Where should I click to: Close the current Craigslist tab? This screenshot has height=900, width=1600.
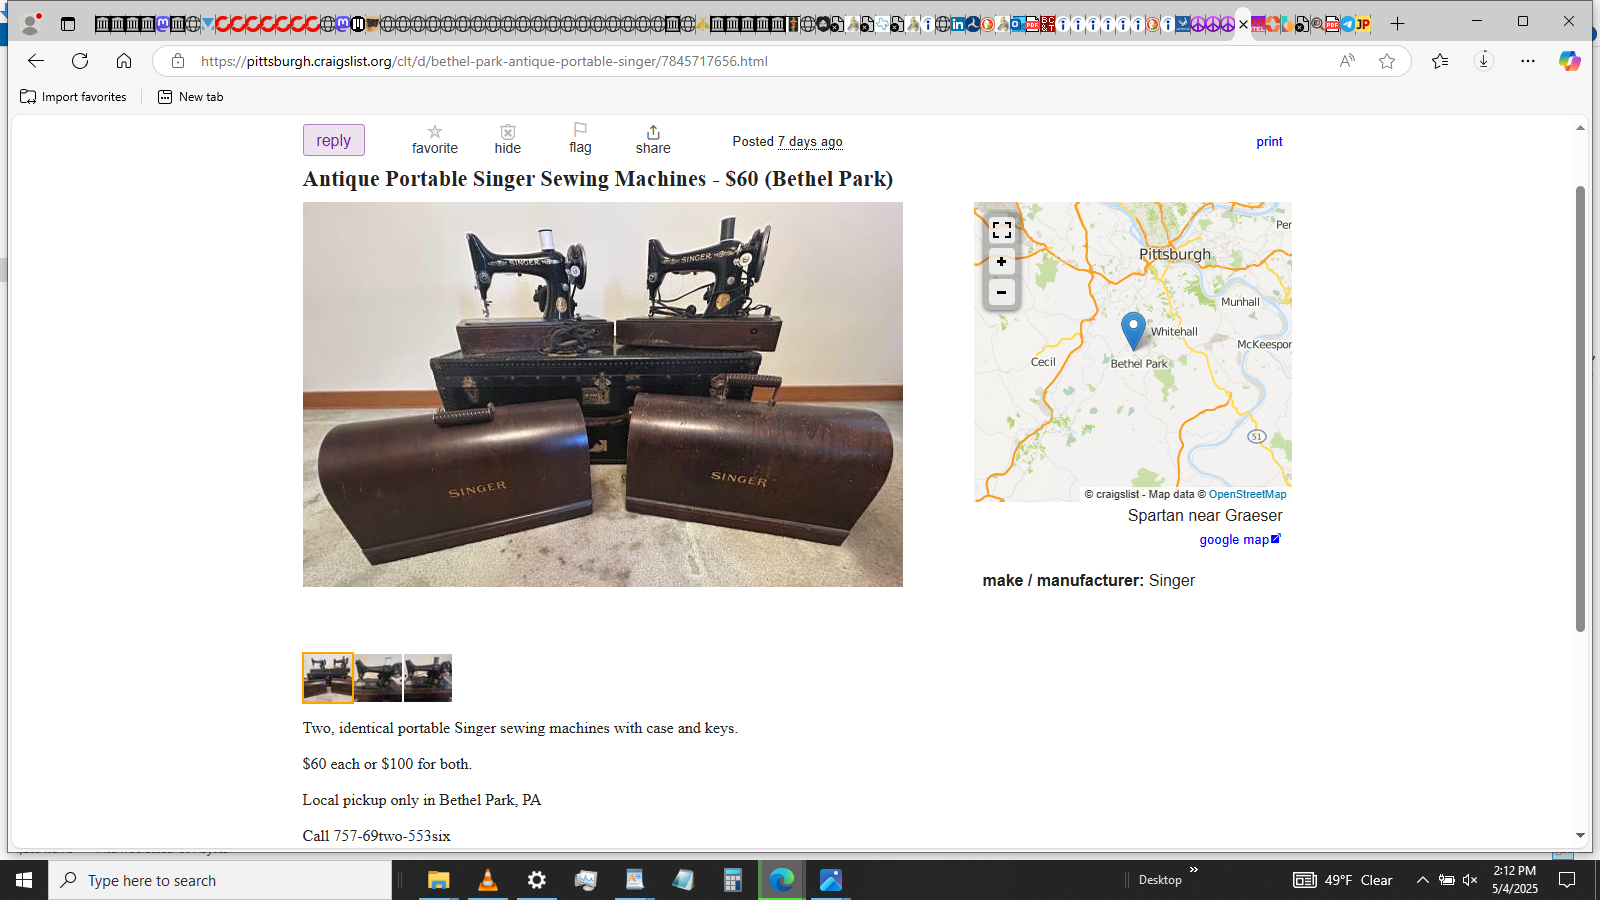(1243, 25)
